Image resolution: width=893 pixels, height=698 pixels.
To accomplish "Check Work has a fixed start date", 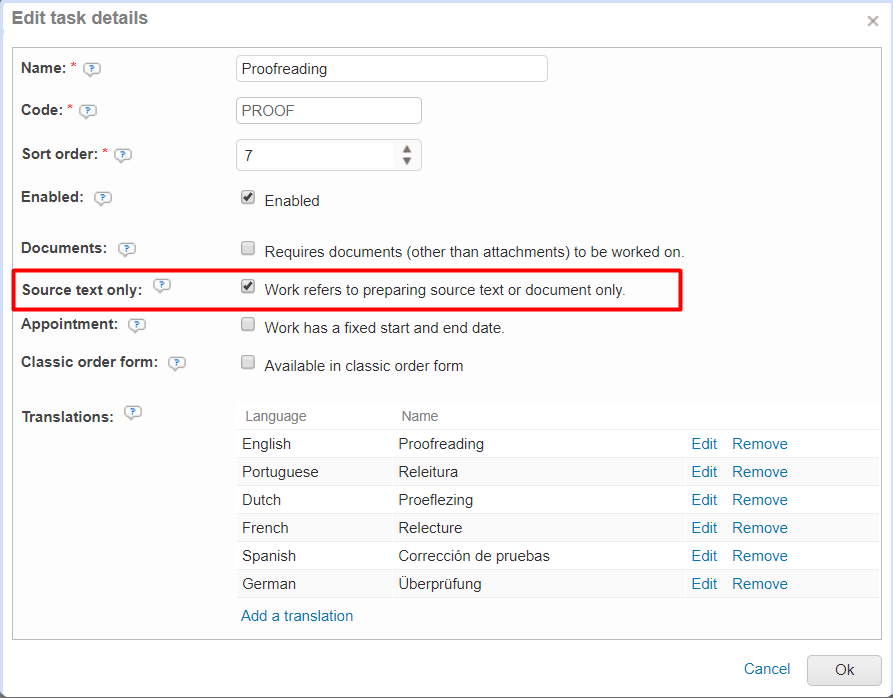I will [x=248, y=324].
